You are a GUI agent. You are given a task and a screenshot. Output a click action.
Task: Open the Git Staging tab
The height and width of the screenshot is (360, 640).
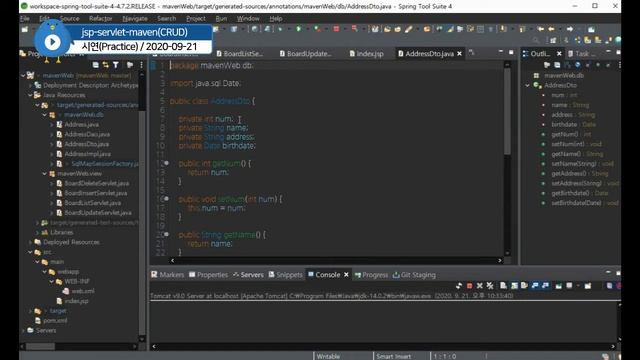(414, 275)
